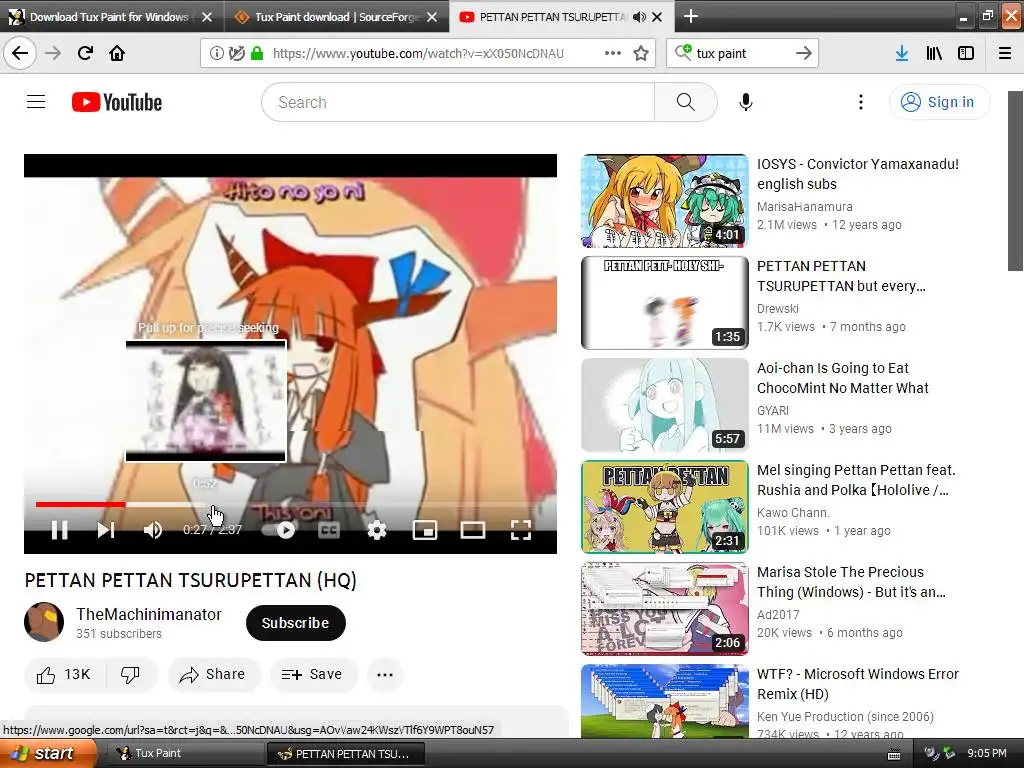Go back with the browser back arrow
The height and width of the screenshot is (768, 1024).
(x=20, y=53)
